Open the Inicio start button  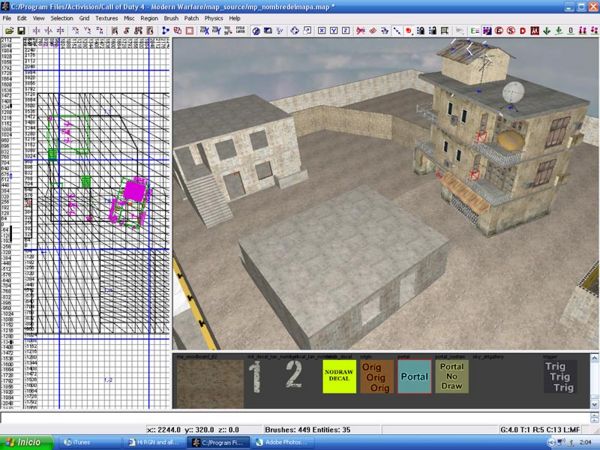click(26, 442)
